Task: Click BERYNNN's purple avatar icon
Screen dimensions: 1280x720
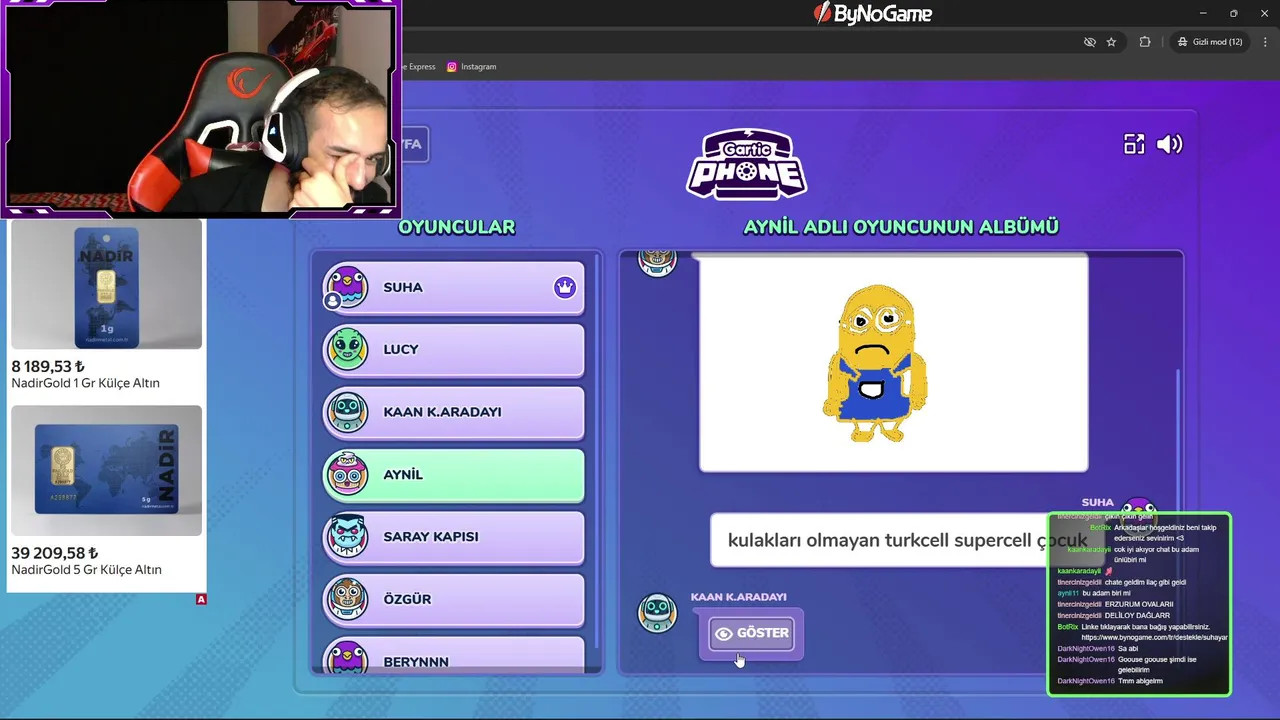Action: (347, 658)
